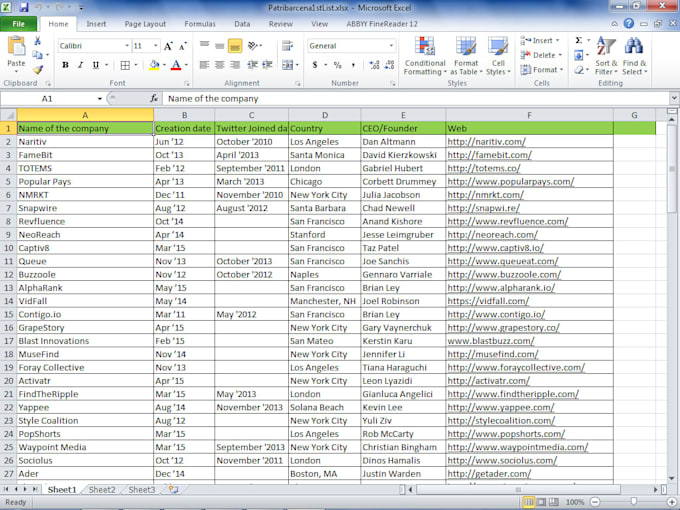Apply Bold formatting to the cell

coord(66,65)
